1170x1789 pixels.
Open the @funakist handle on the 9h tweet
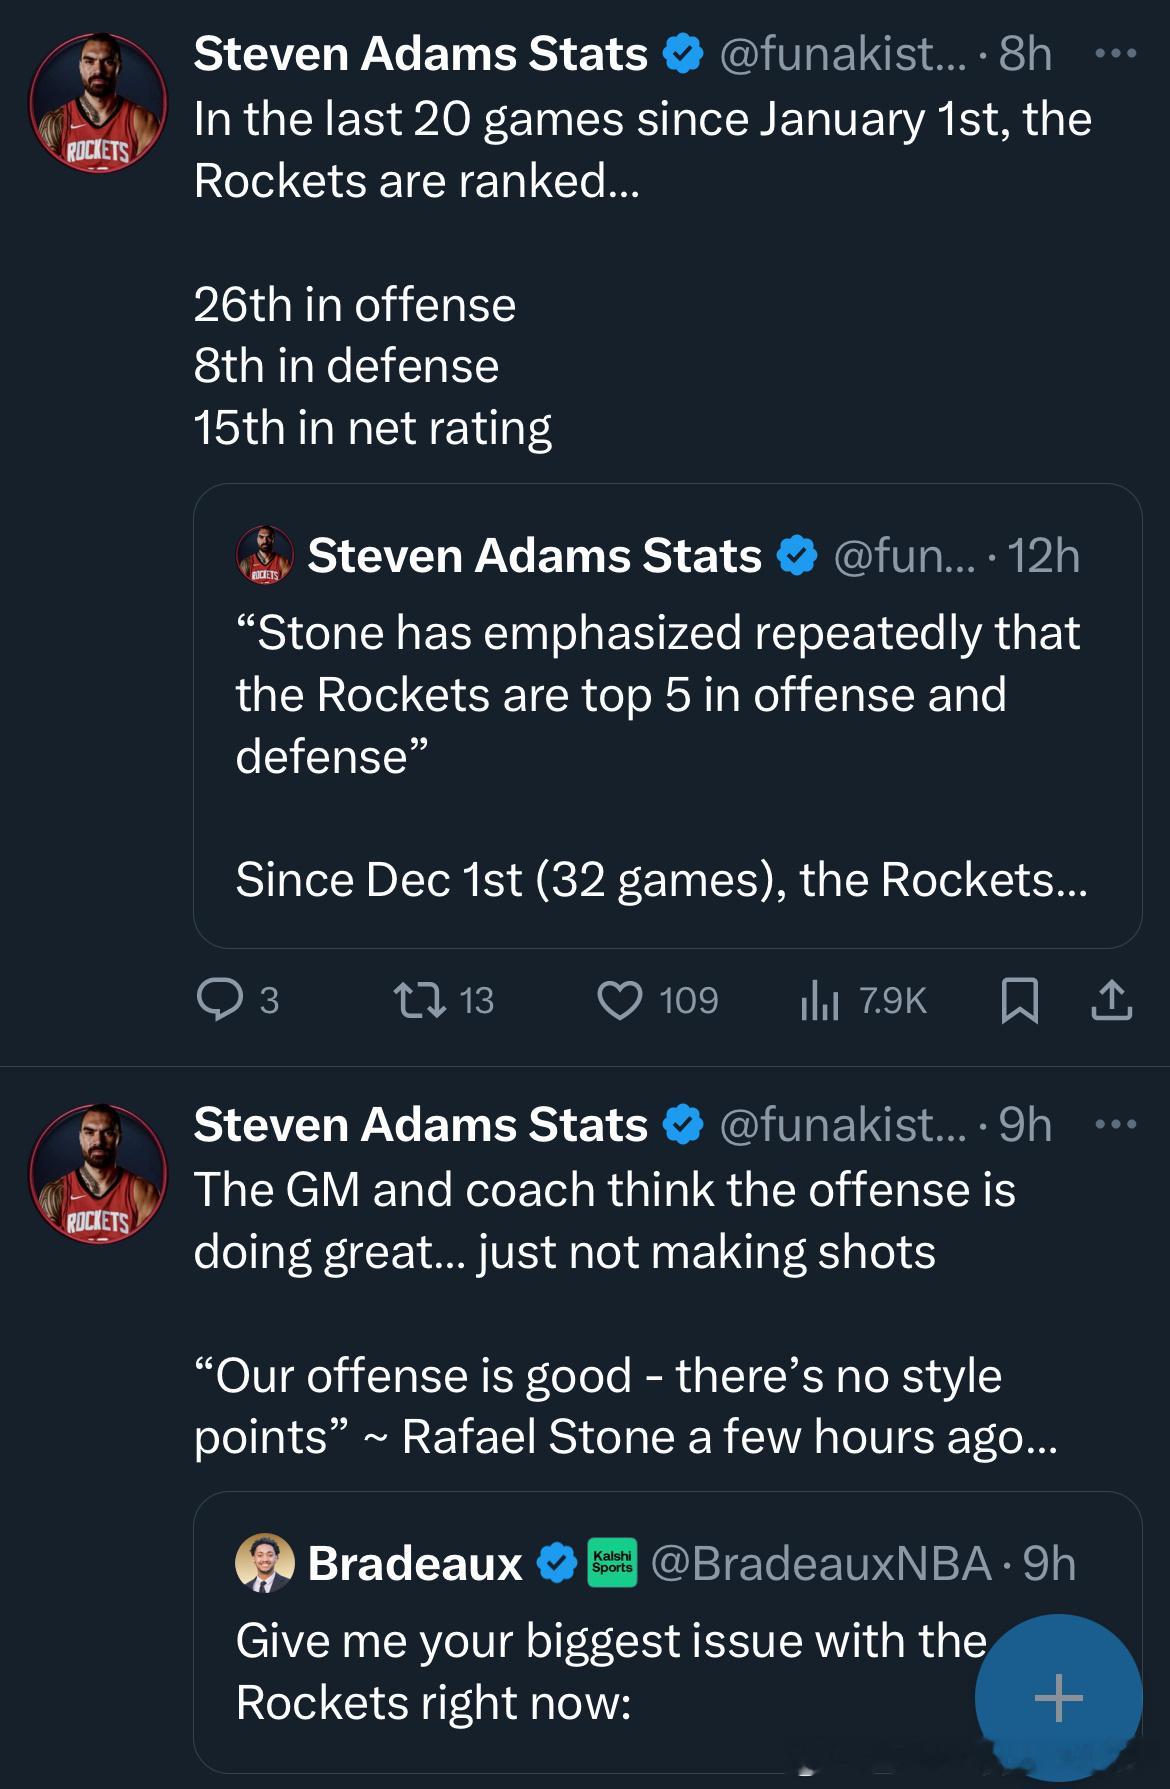[843, 1124]
